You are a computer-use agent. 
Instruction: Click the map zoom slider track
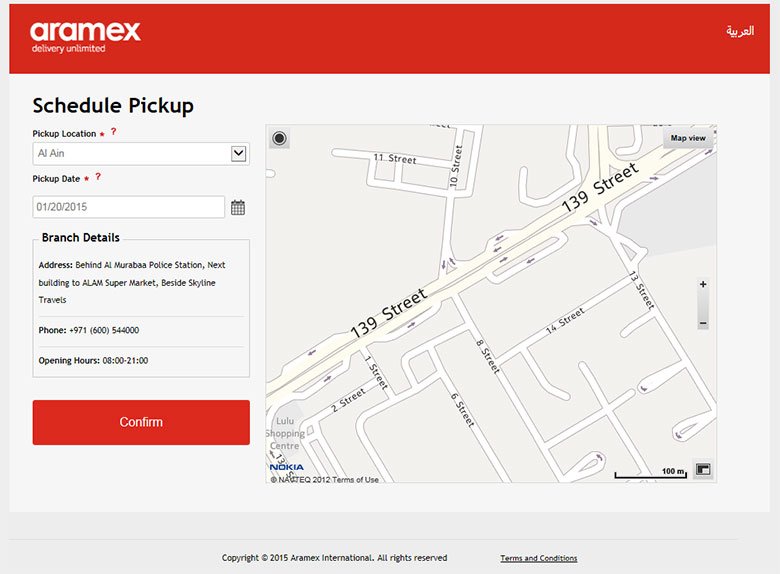703,304
